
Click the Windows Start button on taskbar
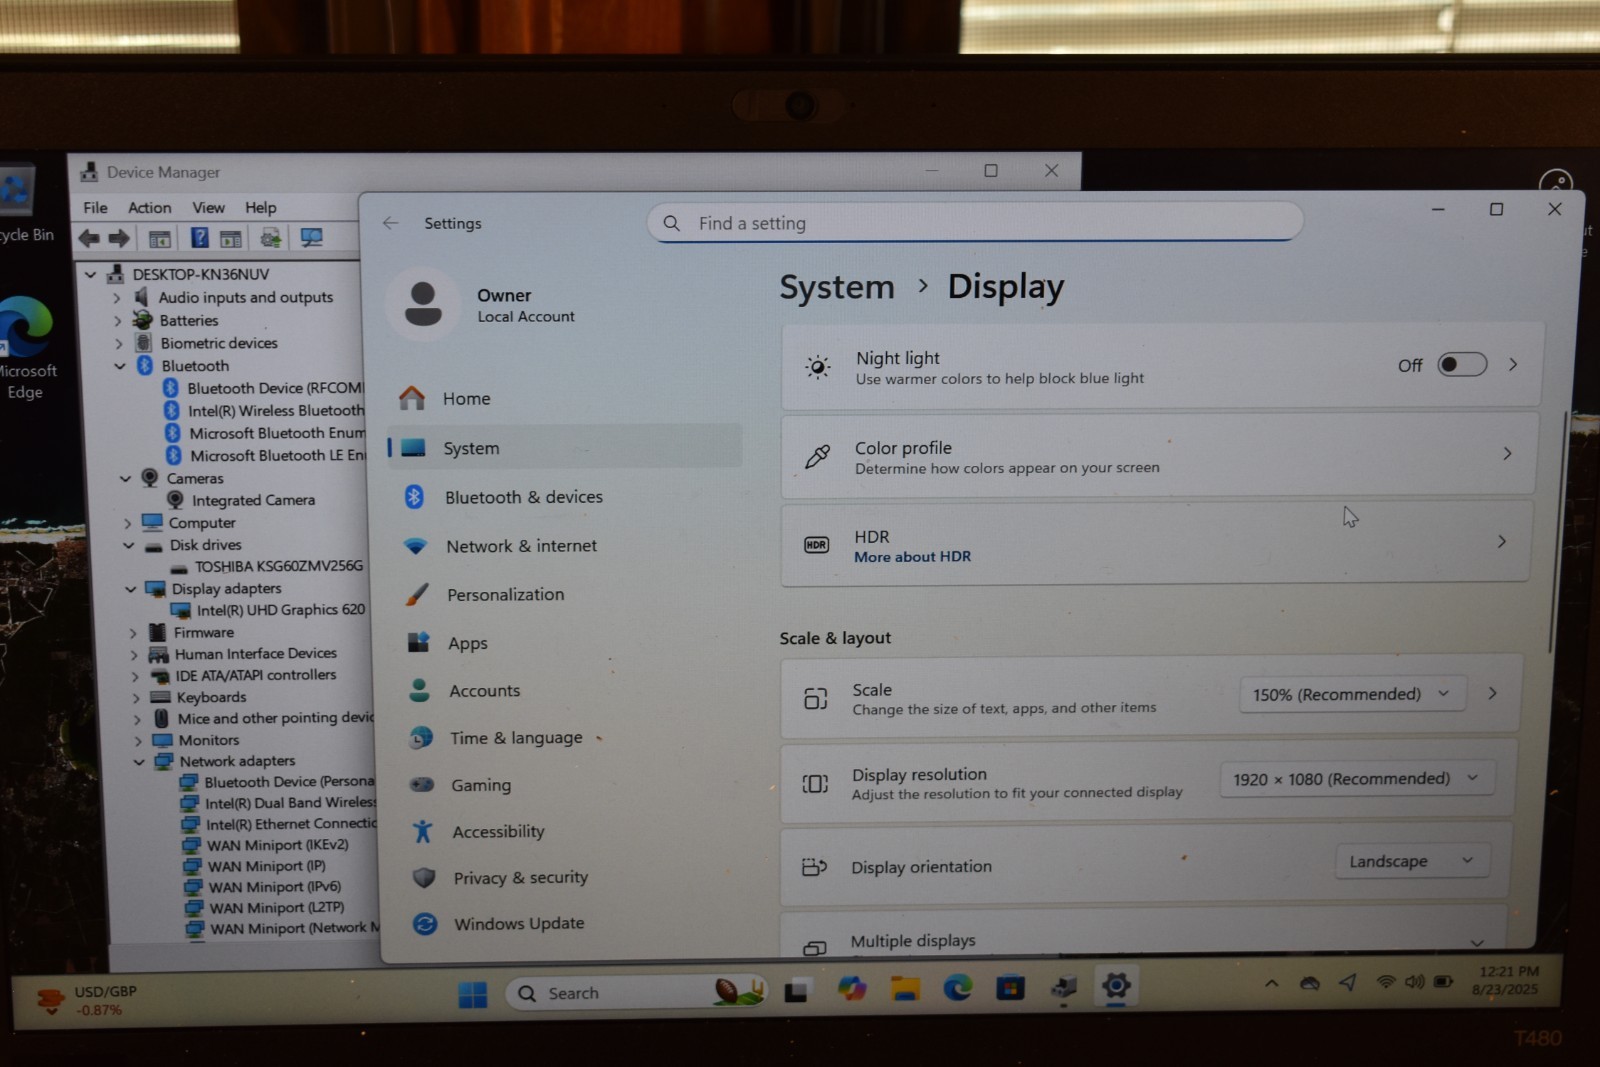(472, 994)
